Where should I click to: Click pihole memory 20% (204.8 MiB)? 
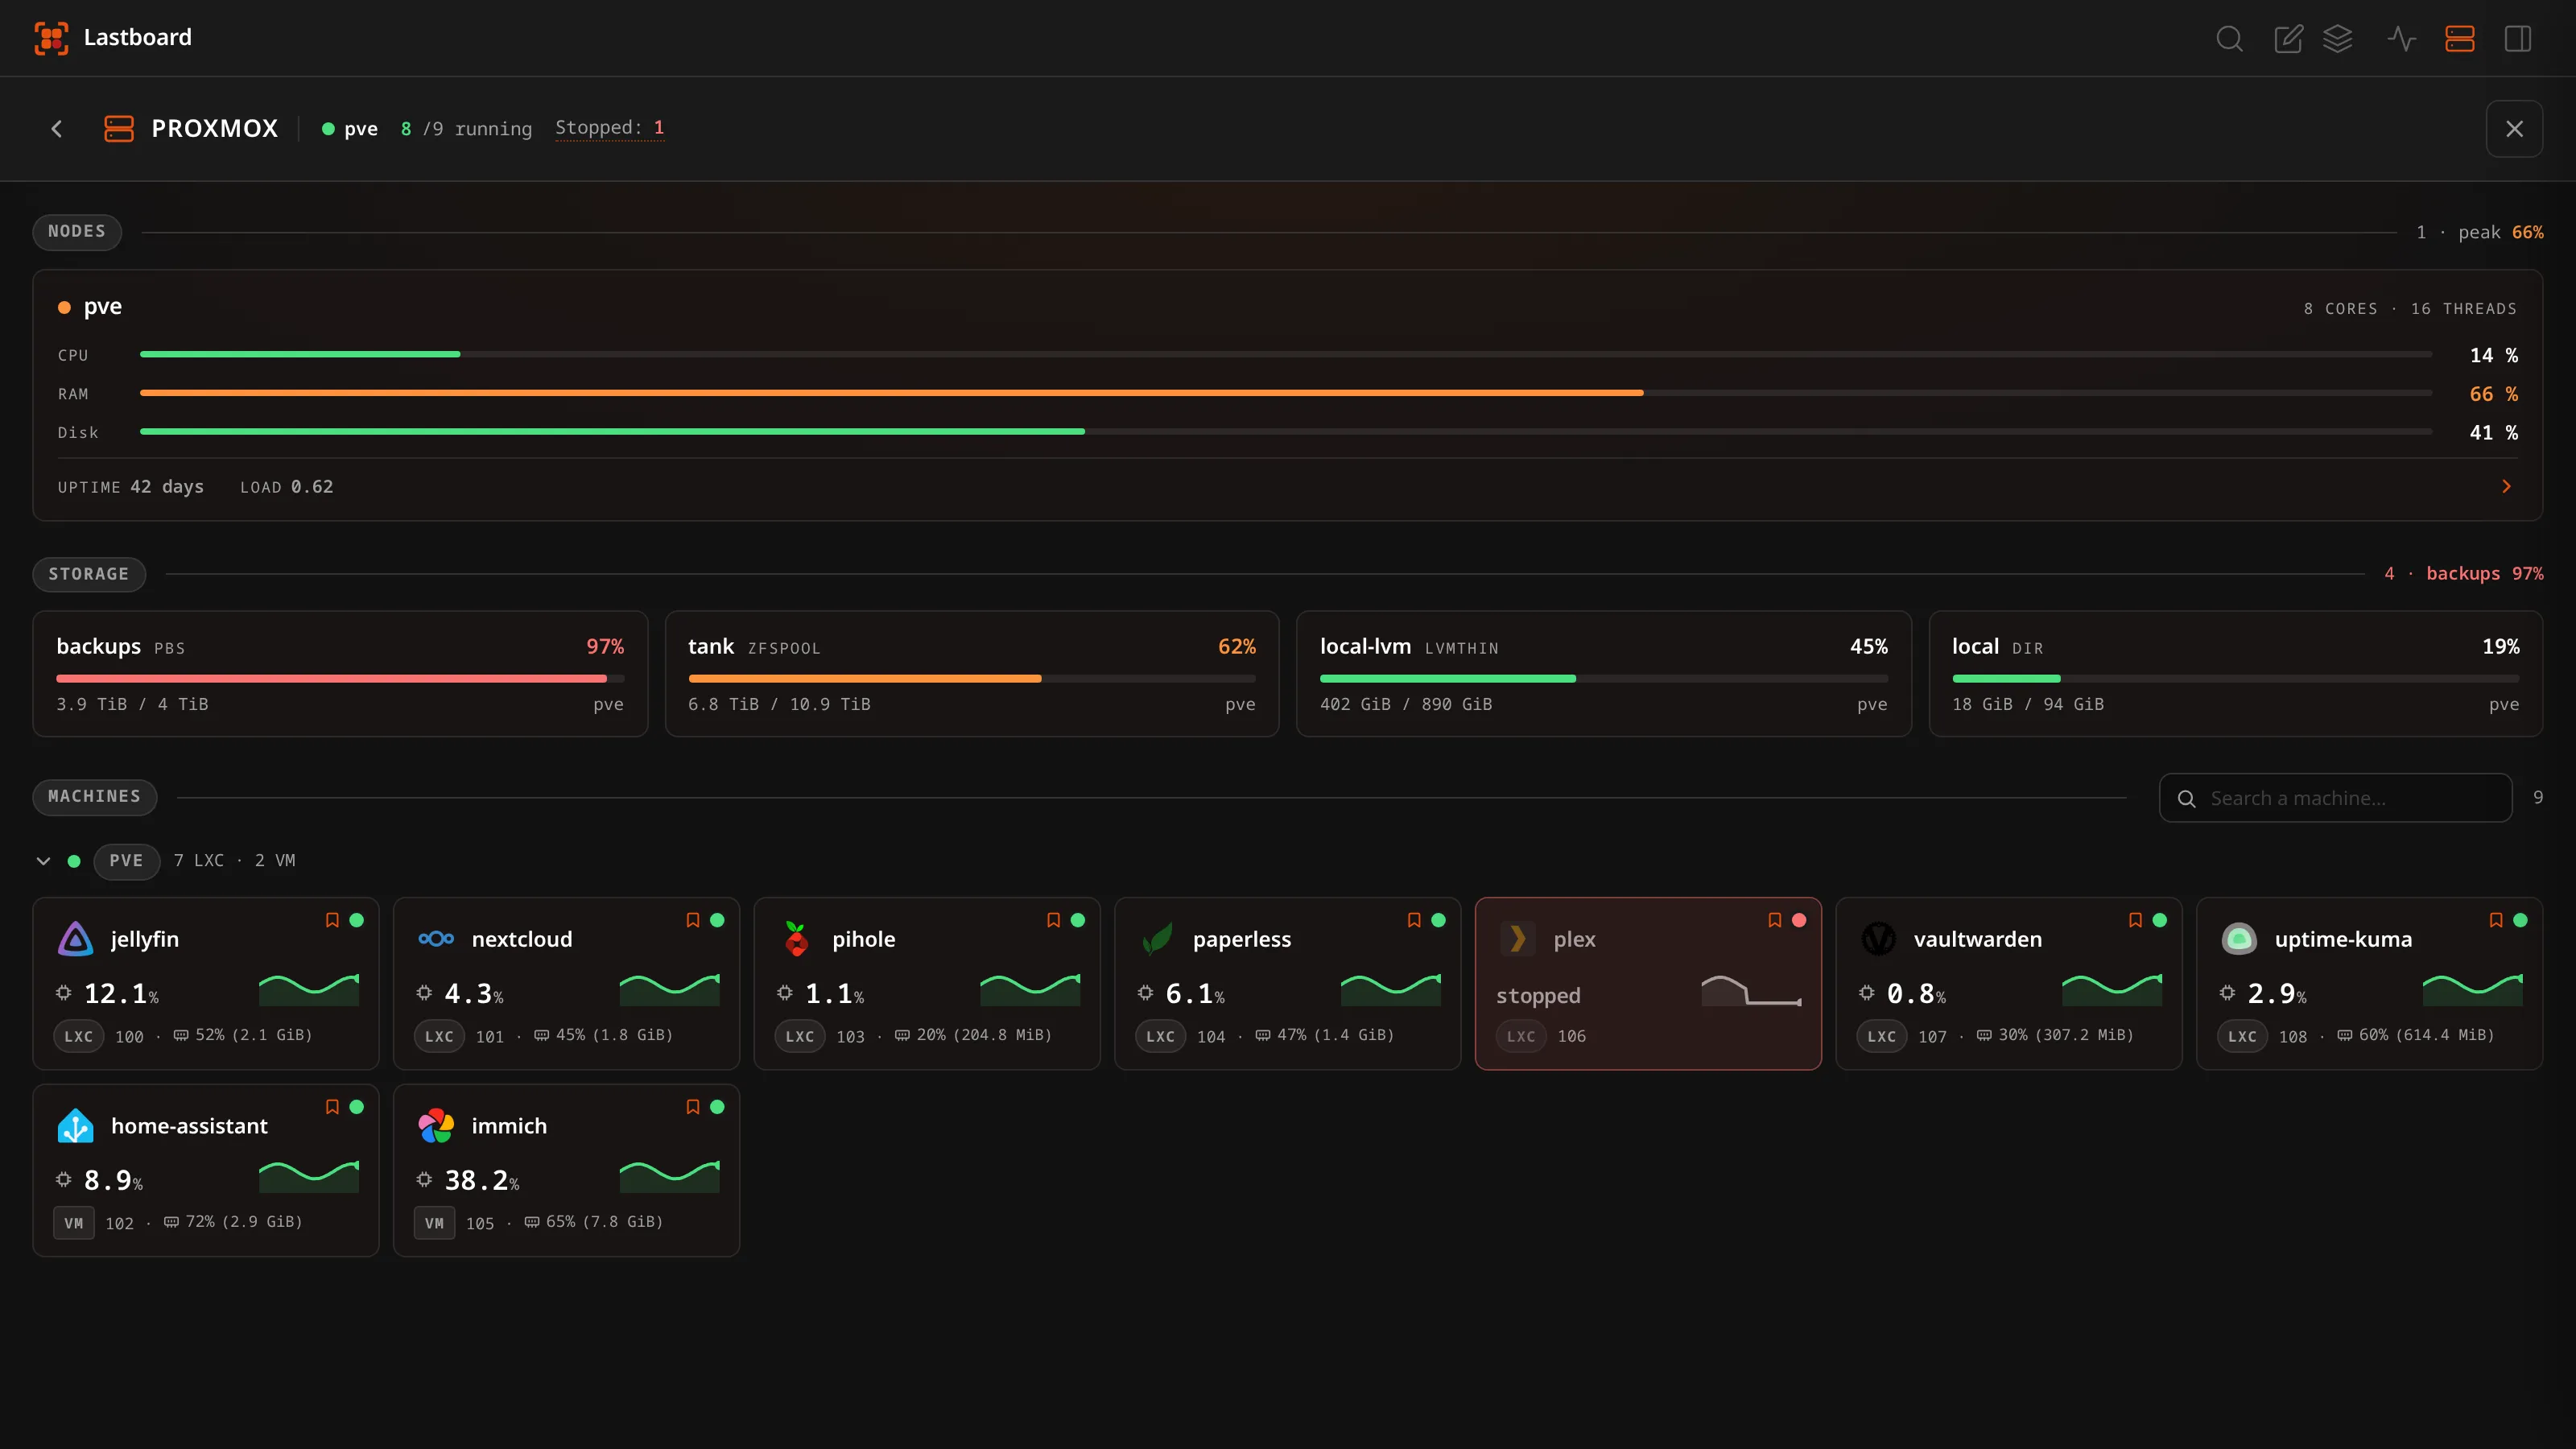click(973, 1035)
